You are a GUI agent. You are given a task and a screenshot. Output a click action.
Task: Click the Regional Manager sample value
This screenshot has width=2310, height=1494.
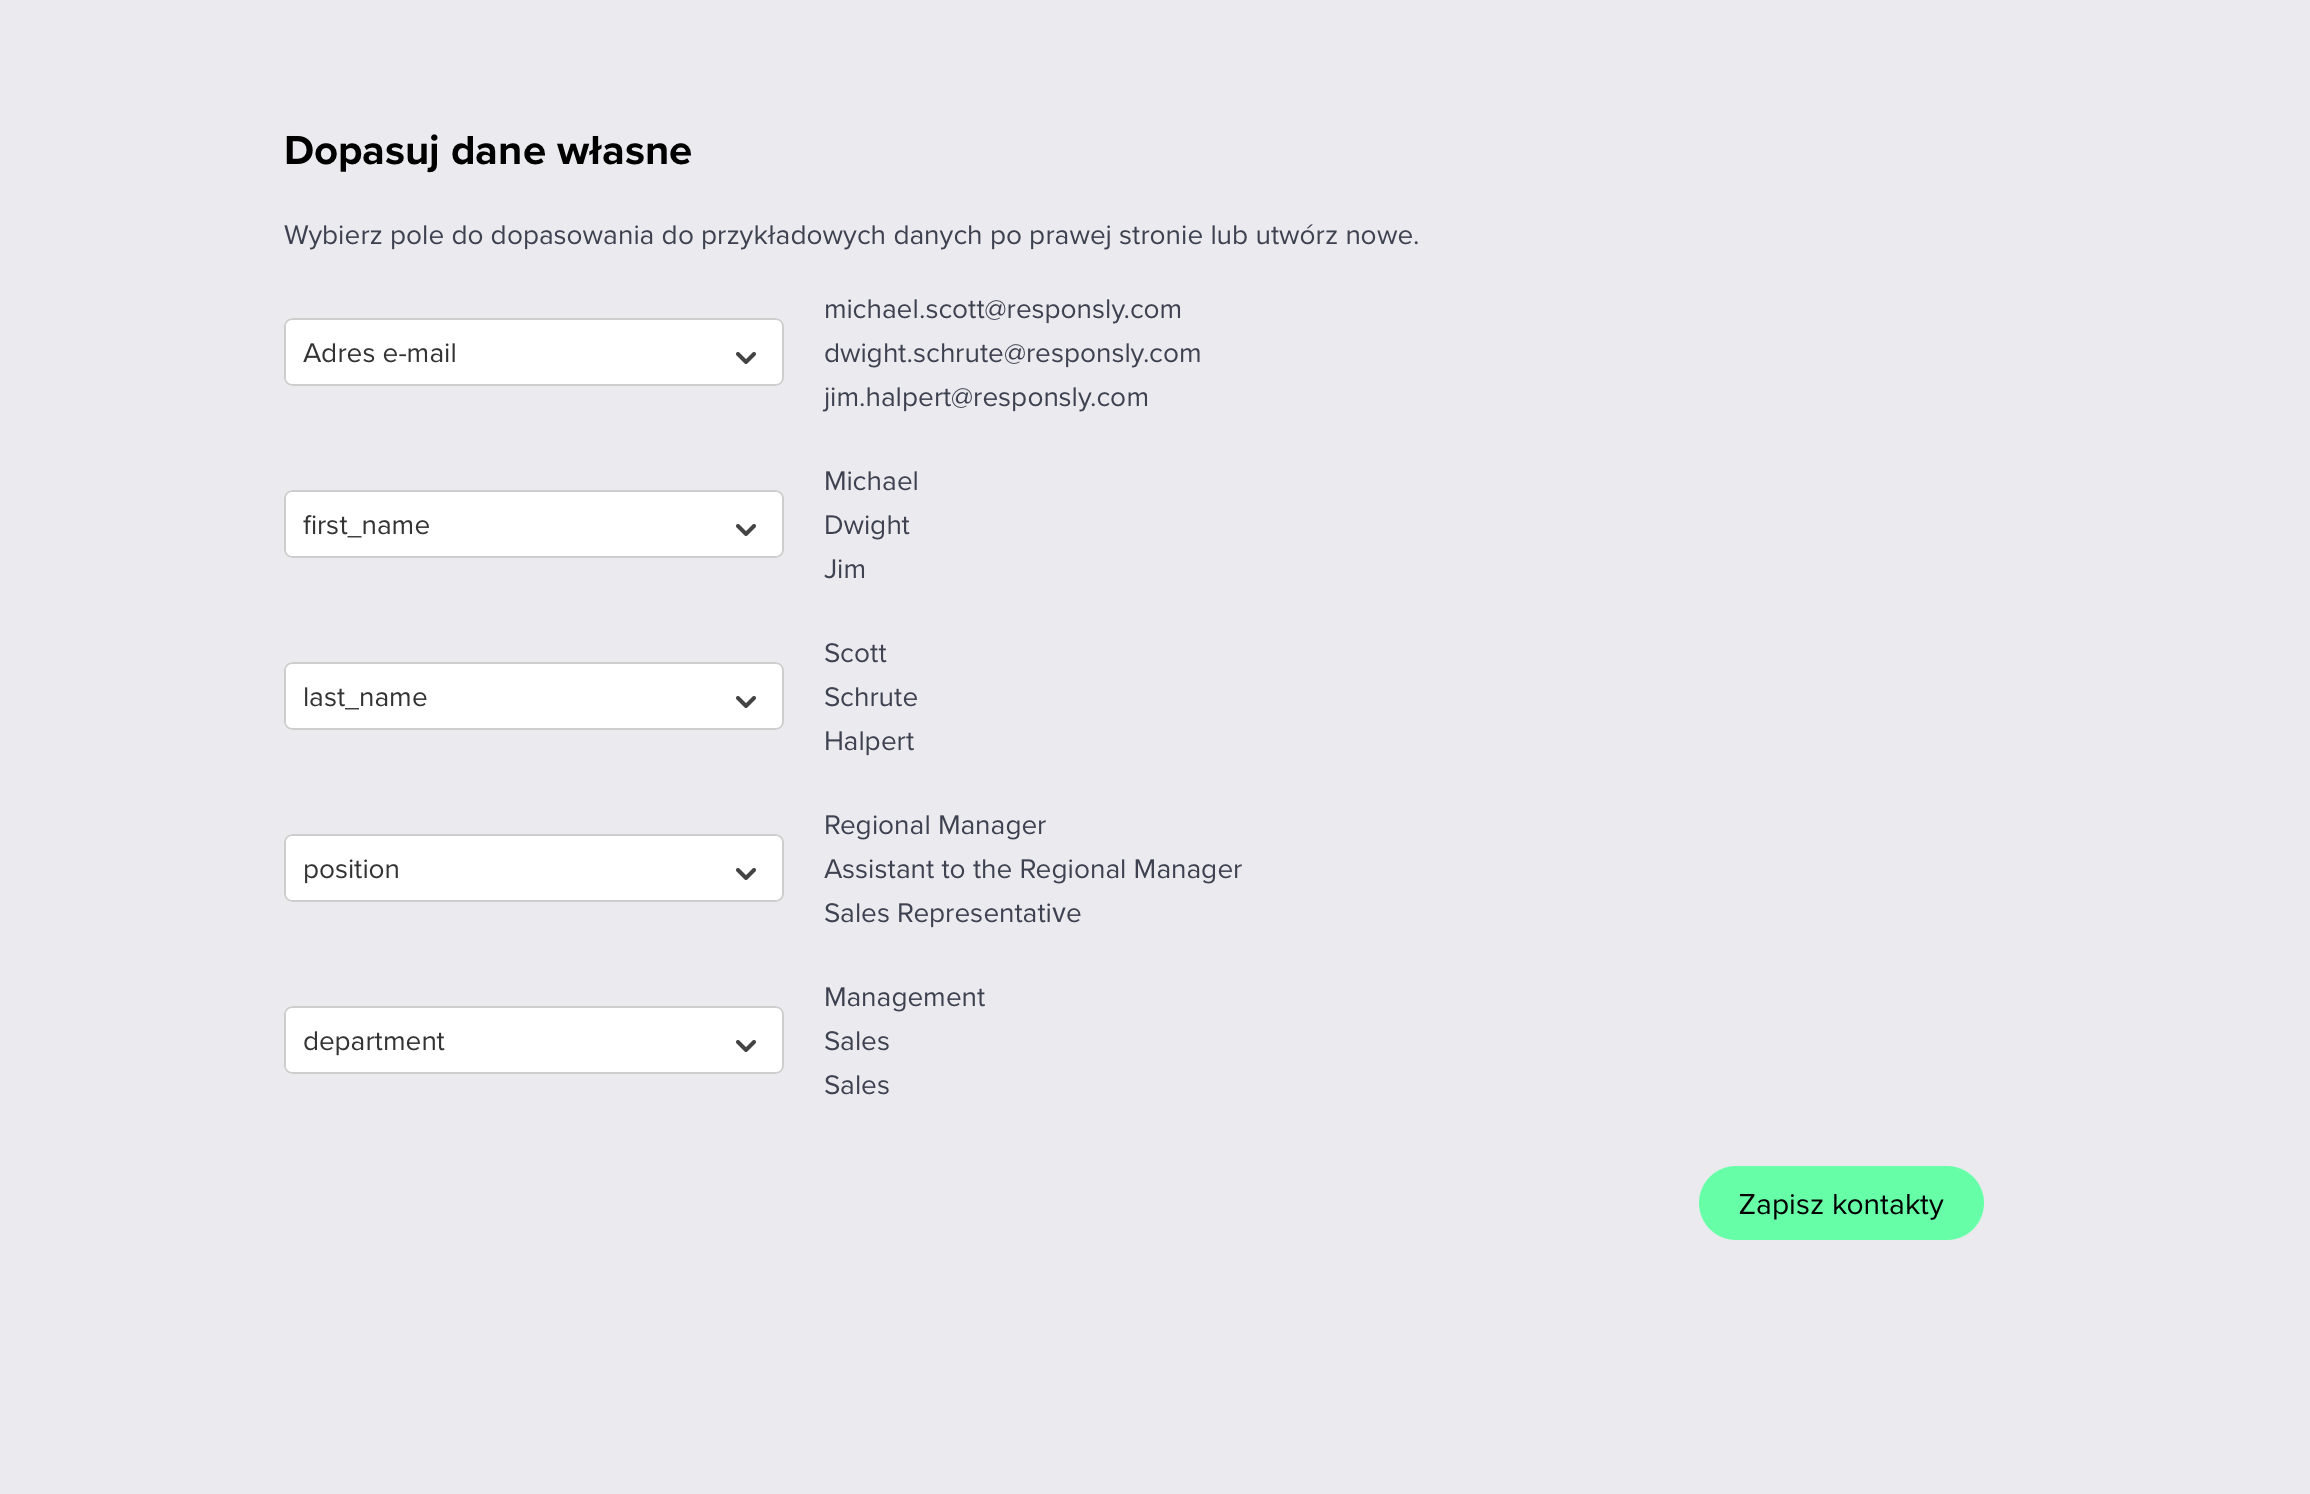coord(934,825)
